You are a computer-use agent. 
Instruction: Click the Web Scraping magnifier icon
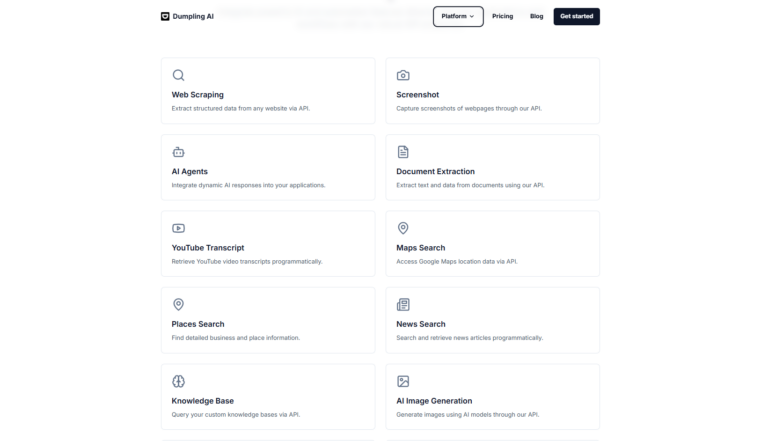178,75
